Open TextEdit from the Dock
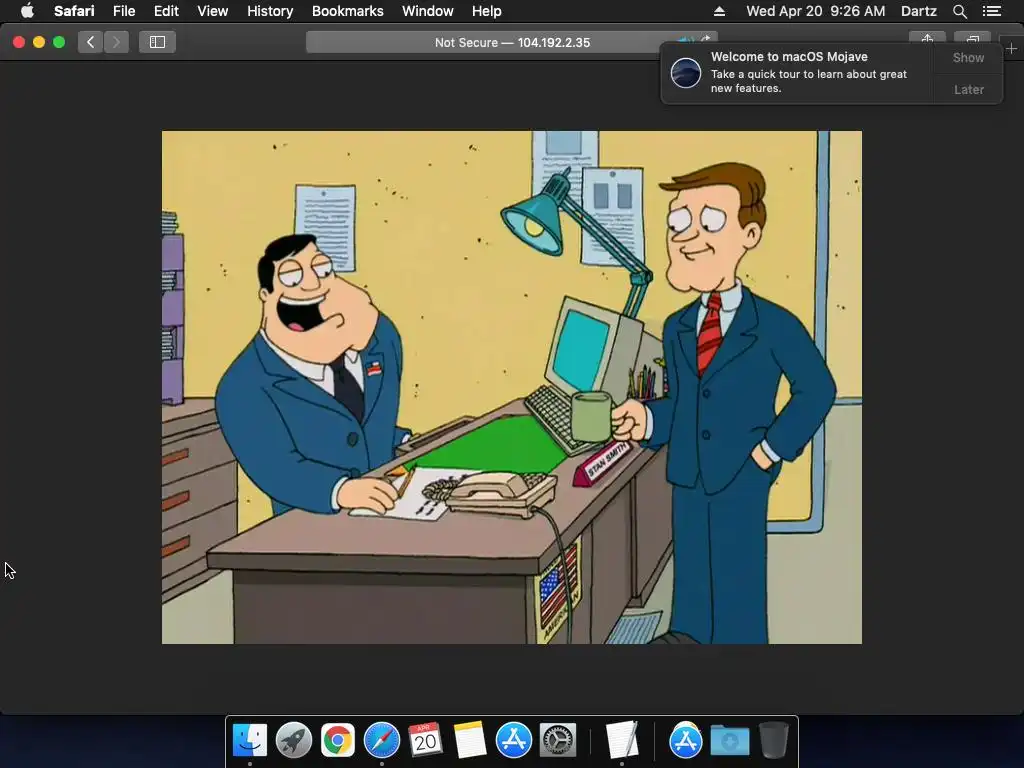Viewport: 1024px width, 768px height. (622, 741)
